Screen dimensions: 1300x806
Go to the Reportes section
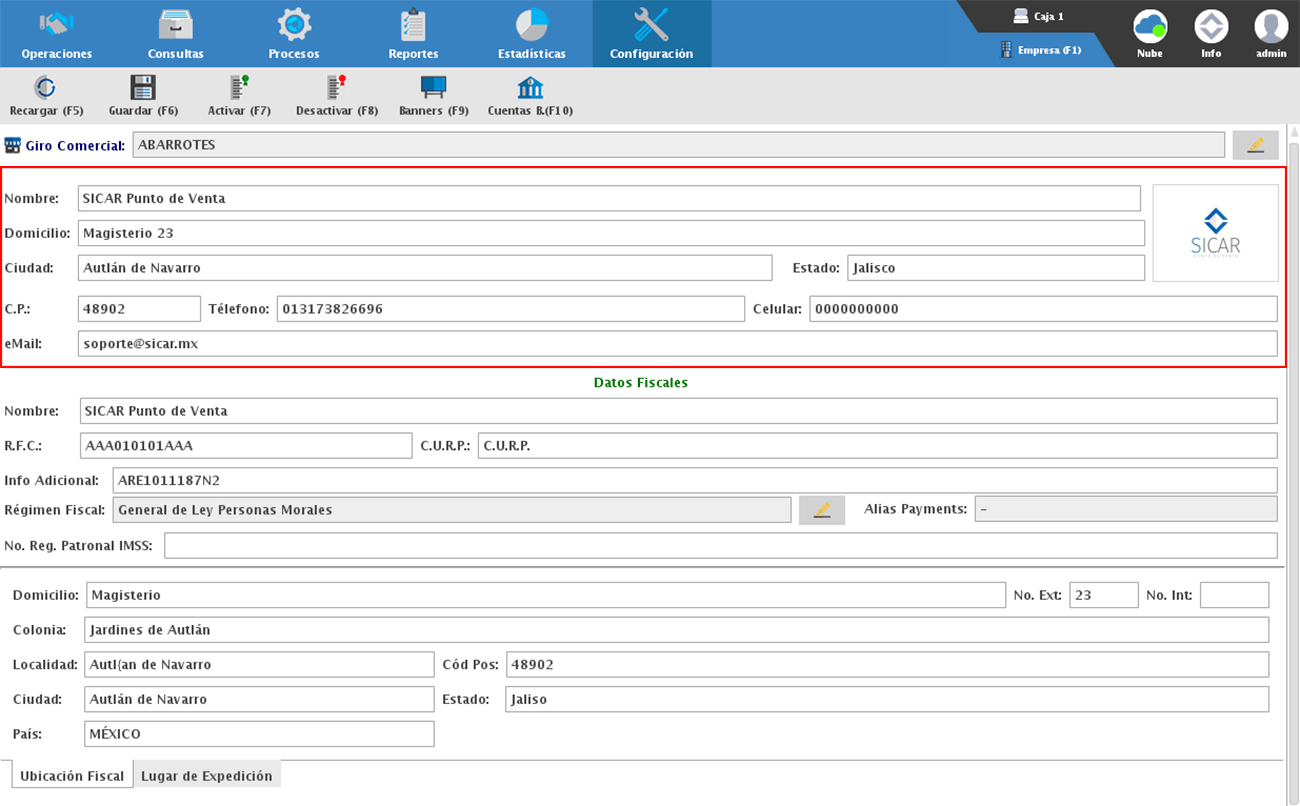pyautogui.click(x=413, y=34)
